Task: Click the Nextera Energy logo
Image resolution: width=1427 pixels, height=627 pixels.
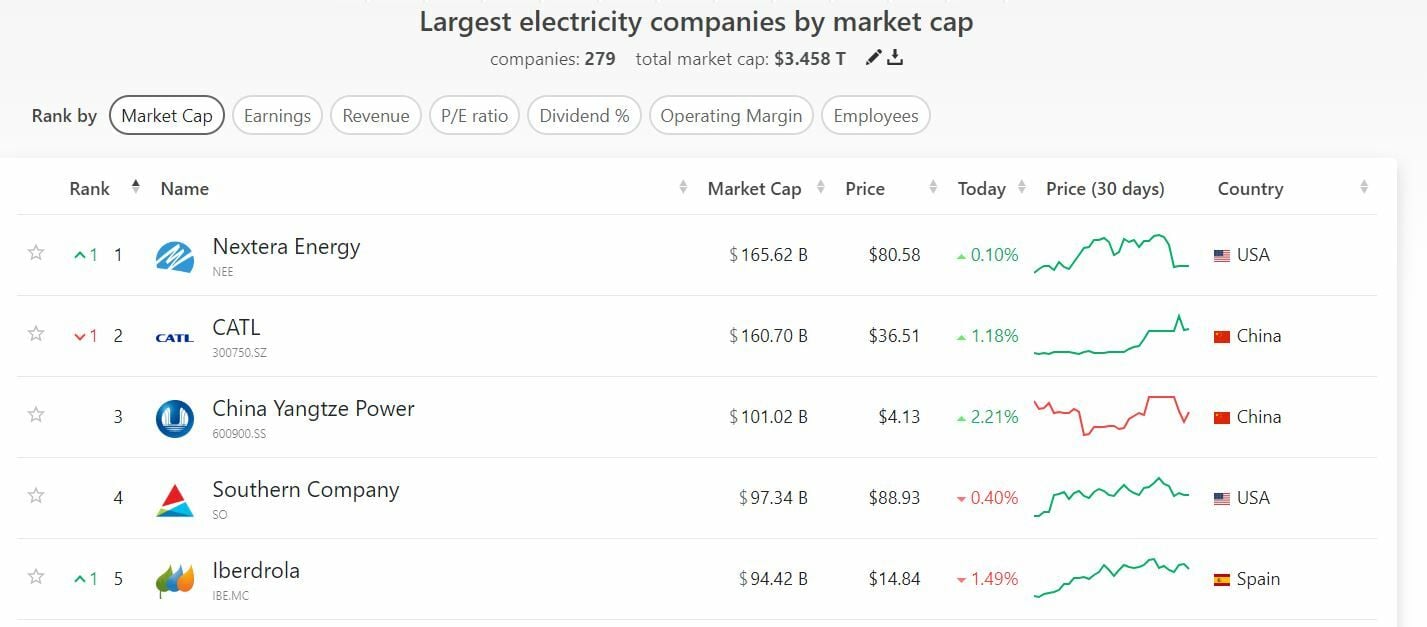Action: (175, 256)
